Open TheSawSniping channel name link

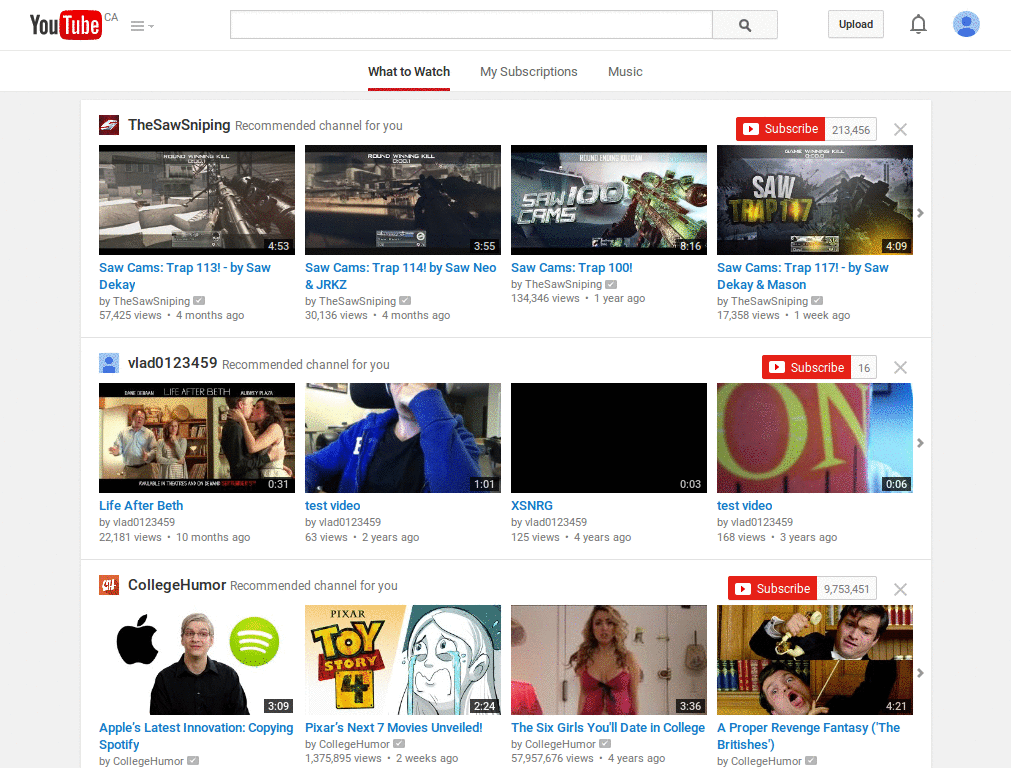[x=179, y=125]
